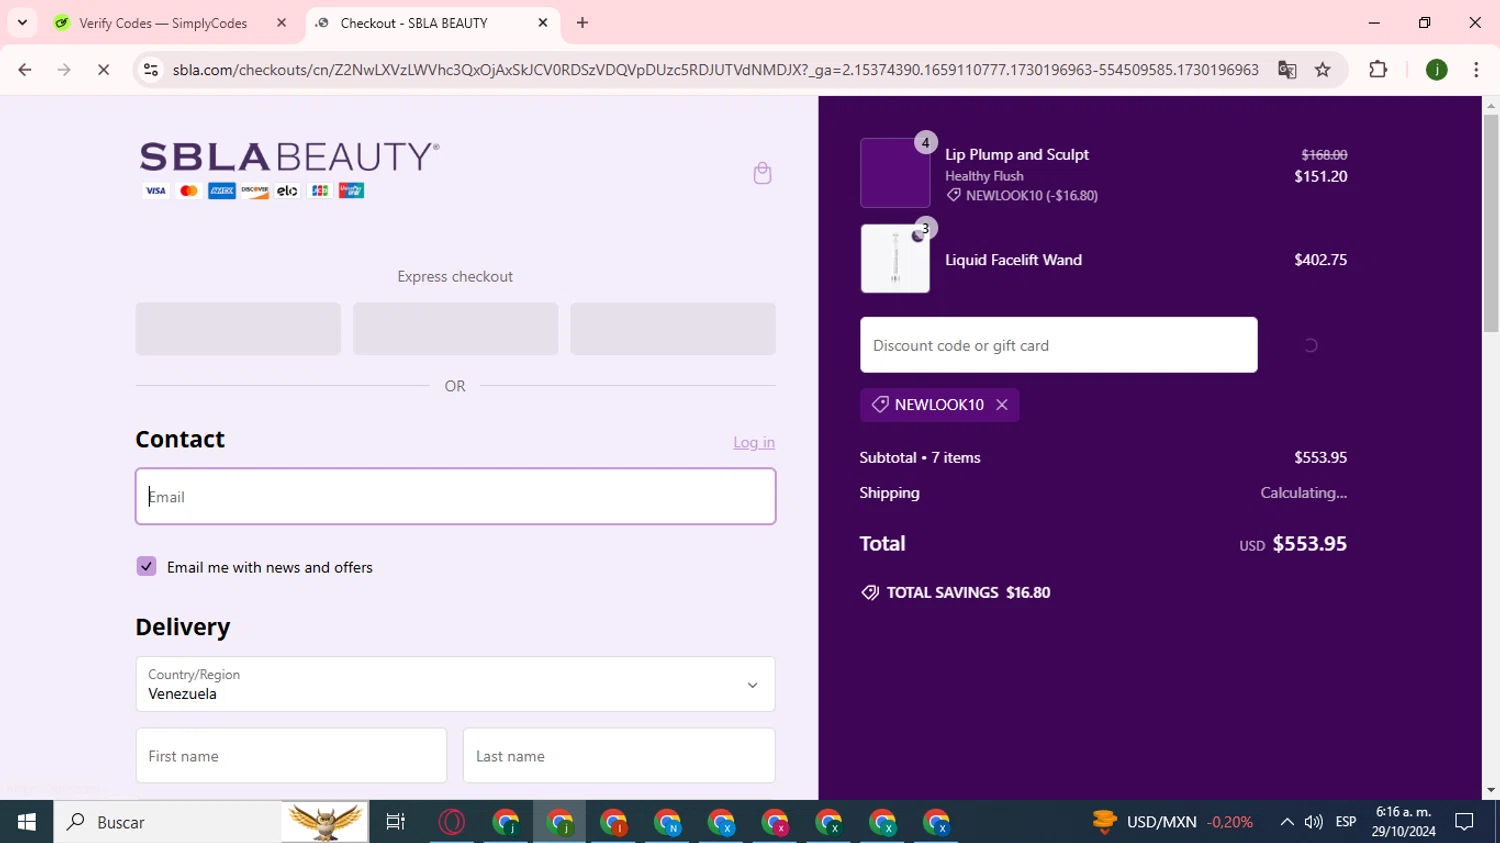This screenshot has height=843, width=1500.
Task: Show hidden system tray icons
Action: tap(1287, 822)
